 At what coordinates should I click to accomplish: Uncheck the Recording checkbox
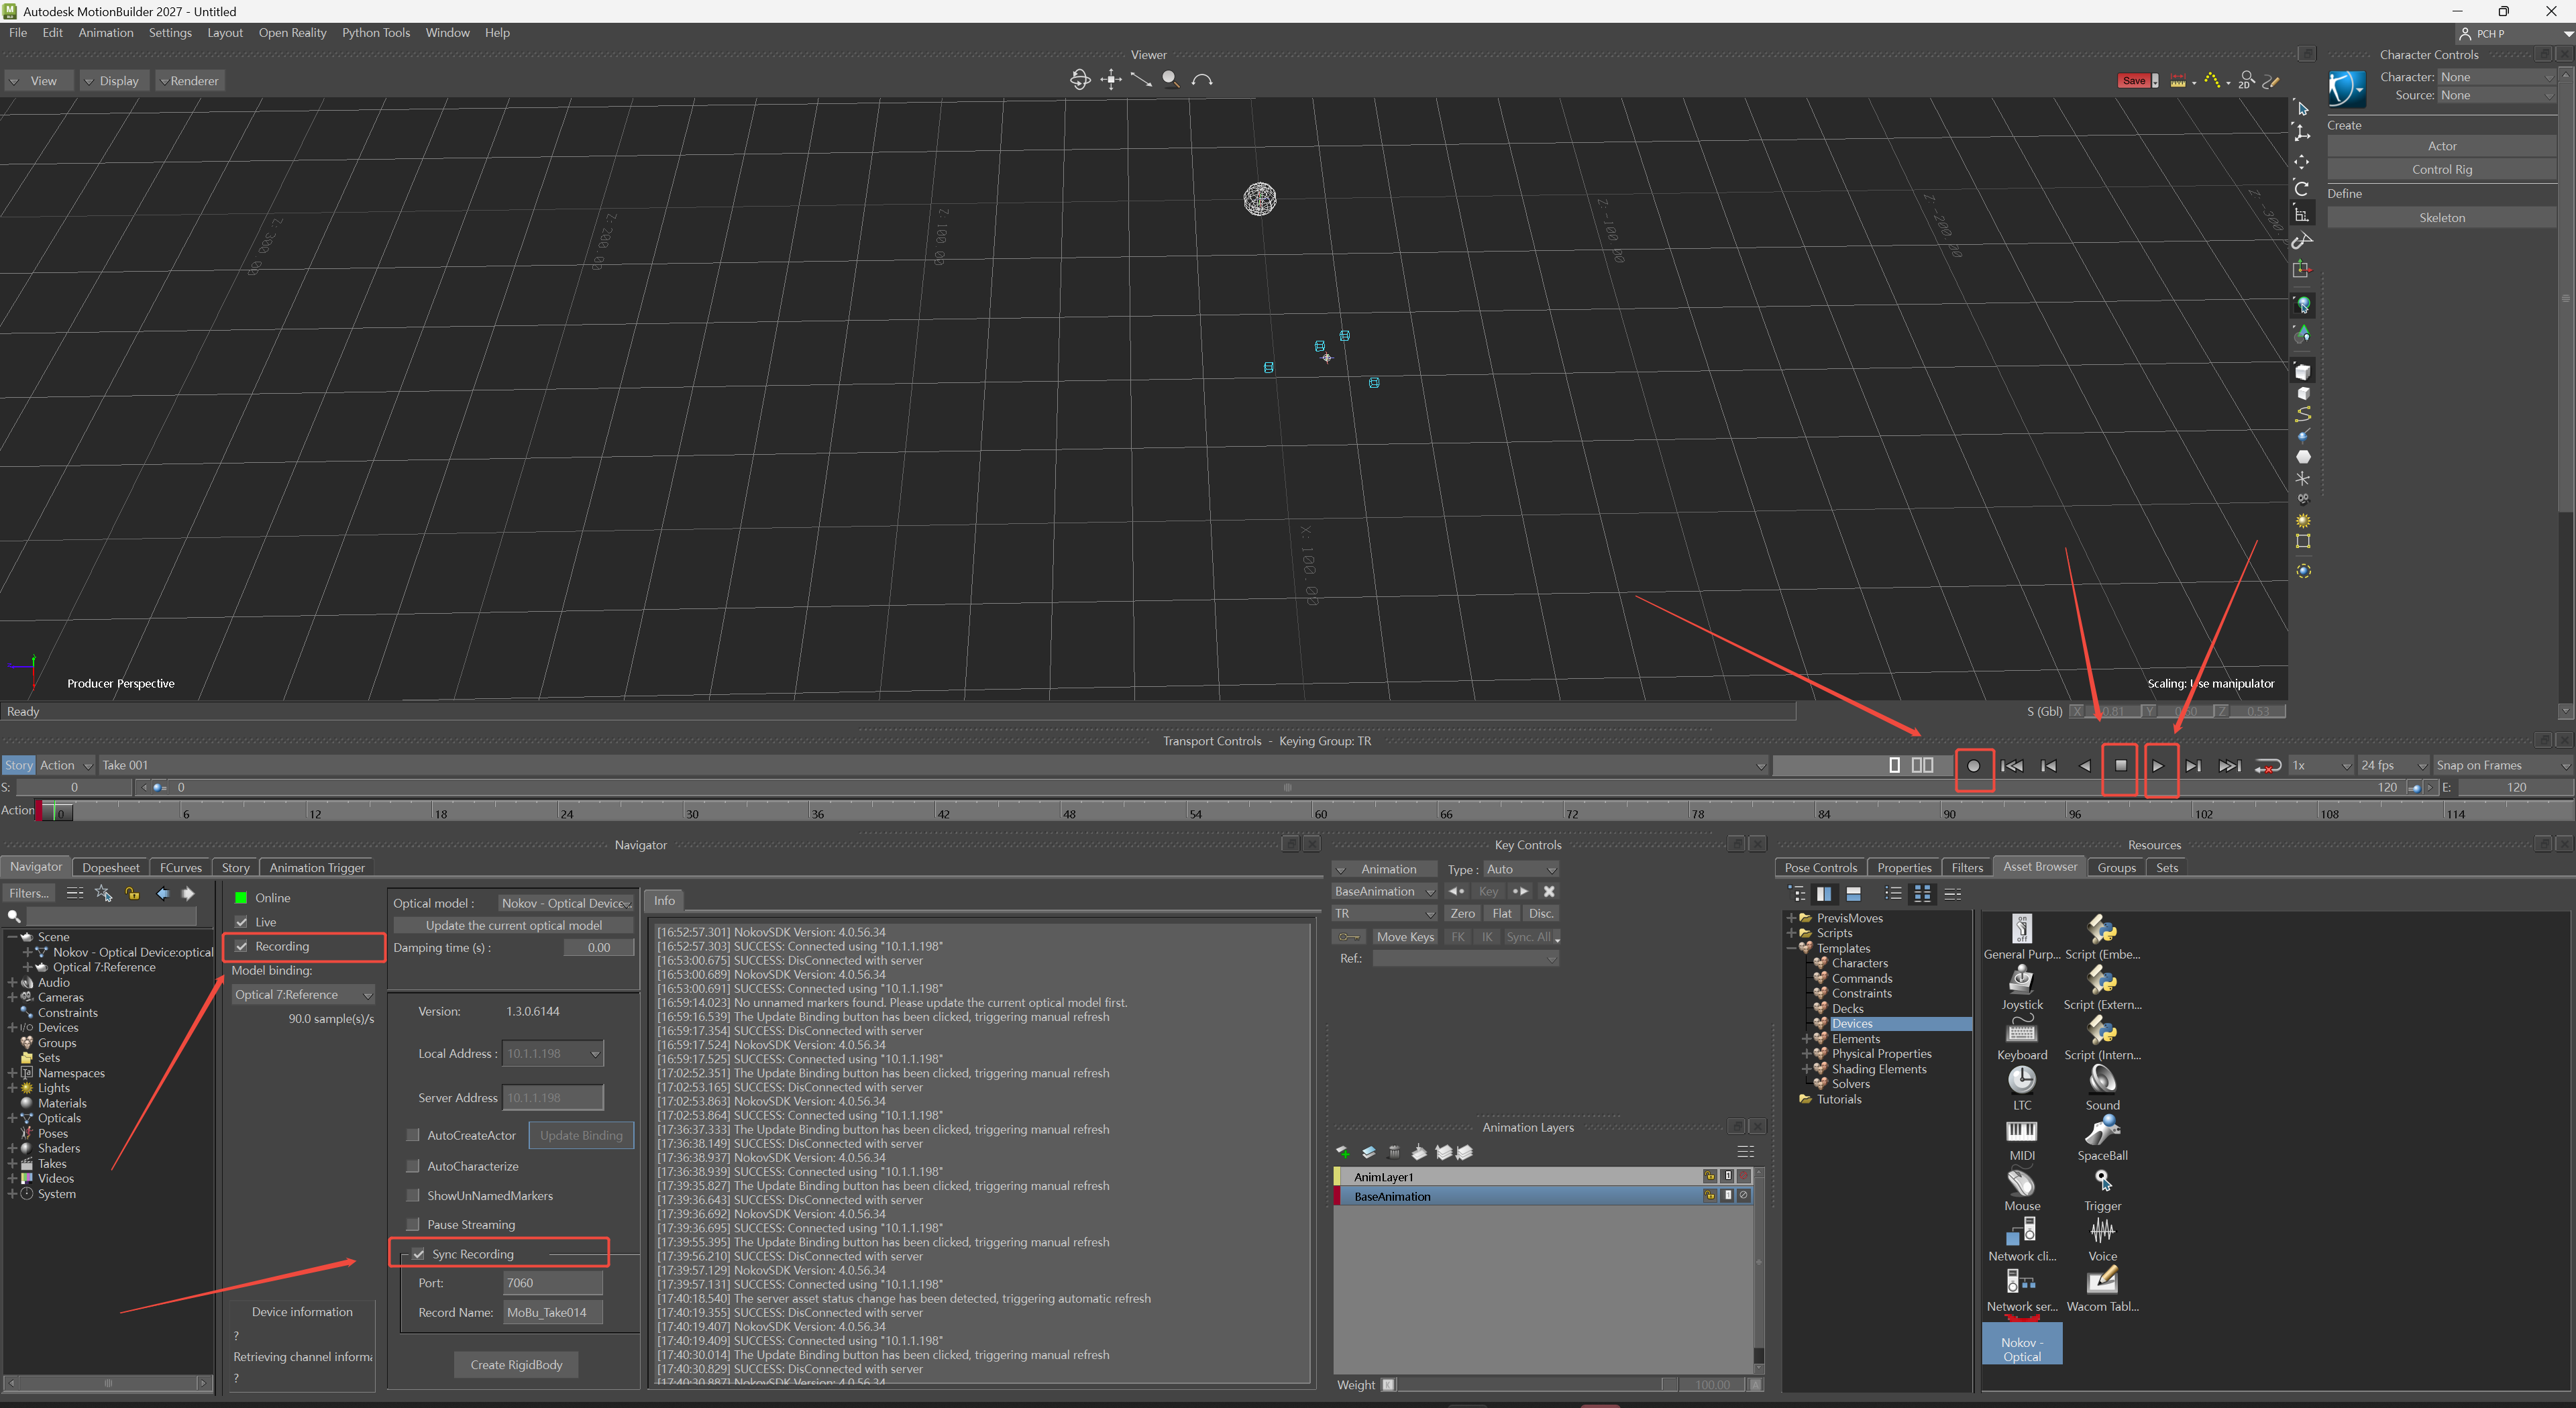(241, 946)
